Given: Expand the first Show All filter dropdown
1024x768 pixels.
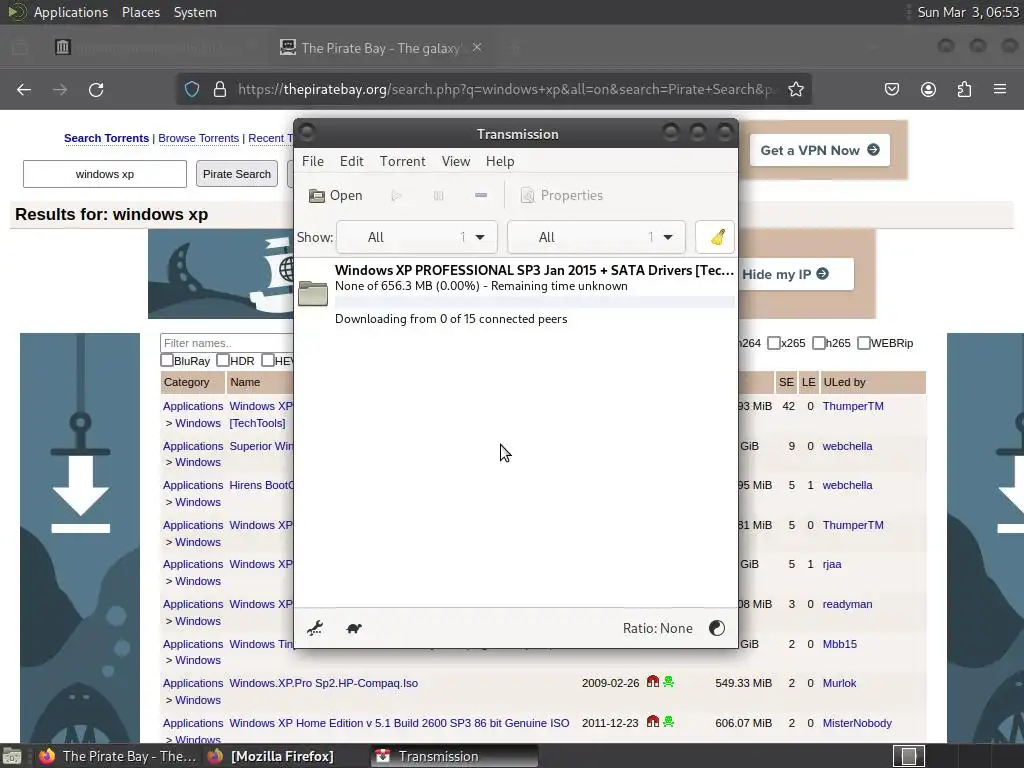Looking at the screenshot, I should click(417, 237).
